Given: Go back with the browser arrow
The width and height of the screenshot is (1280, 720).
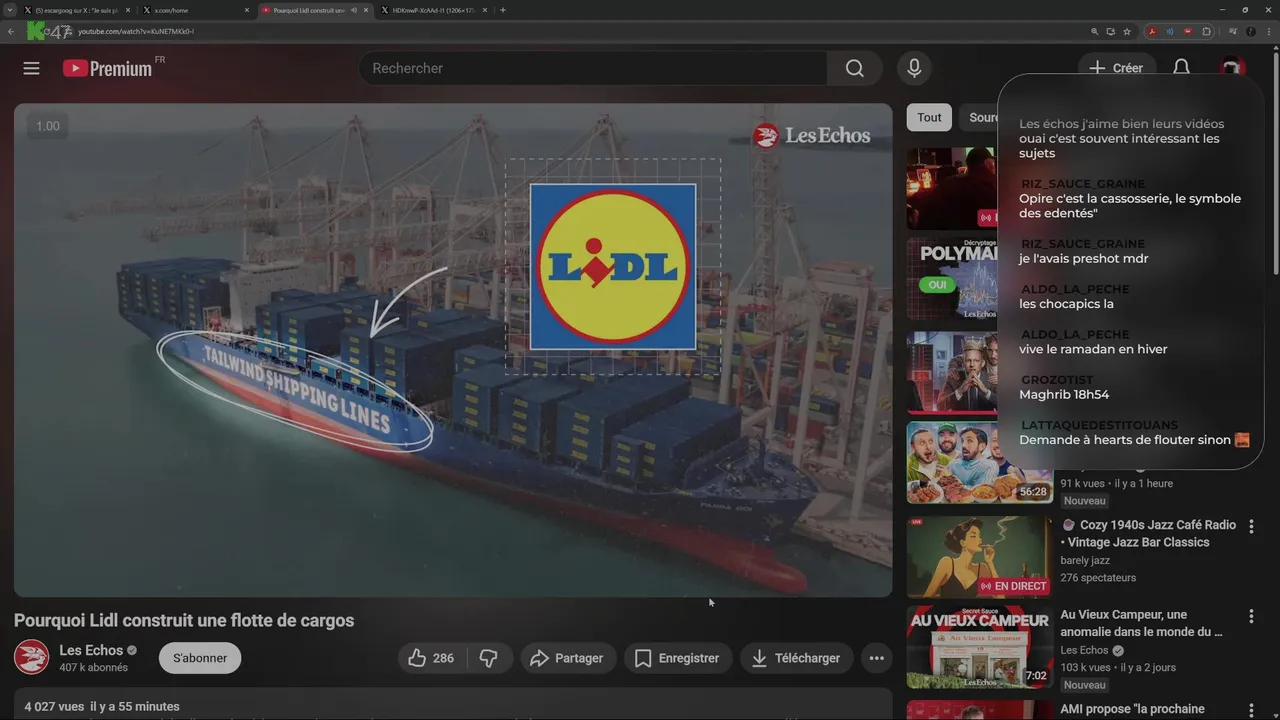Looking at the screenshot, I should (x=11, y=31).
